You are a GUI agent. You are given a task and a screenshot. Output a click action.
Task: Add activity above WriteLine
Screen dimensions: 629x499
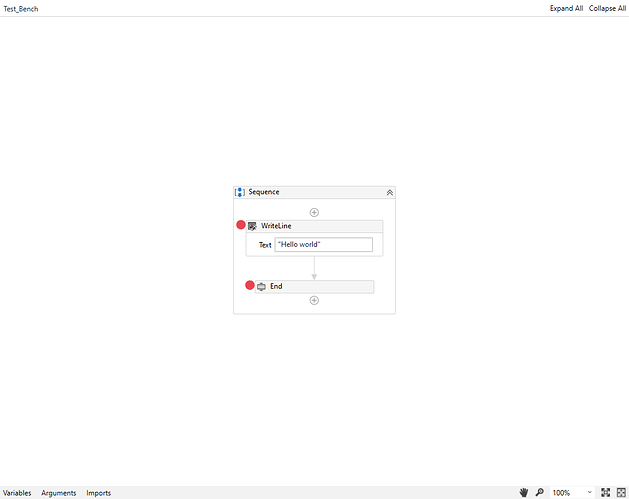pos(314,212)
